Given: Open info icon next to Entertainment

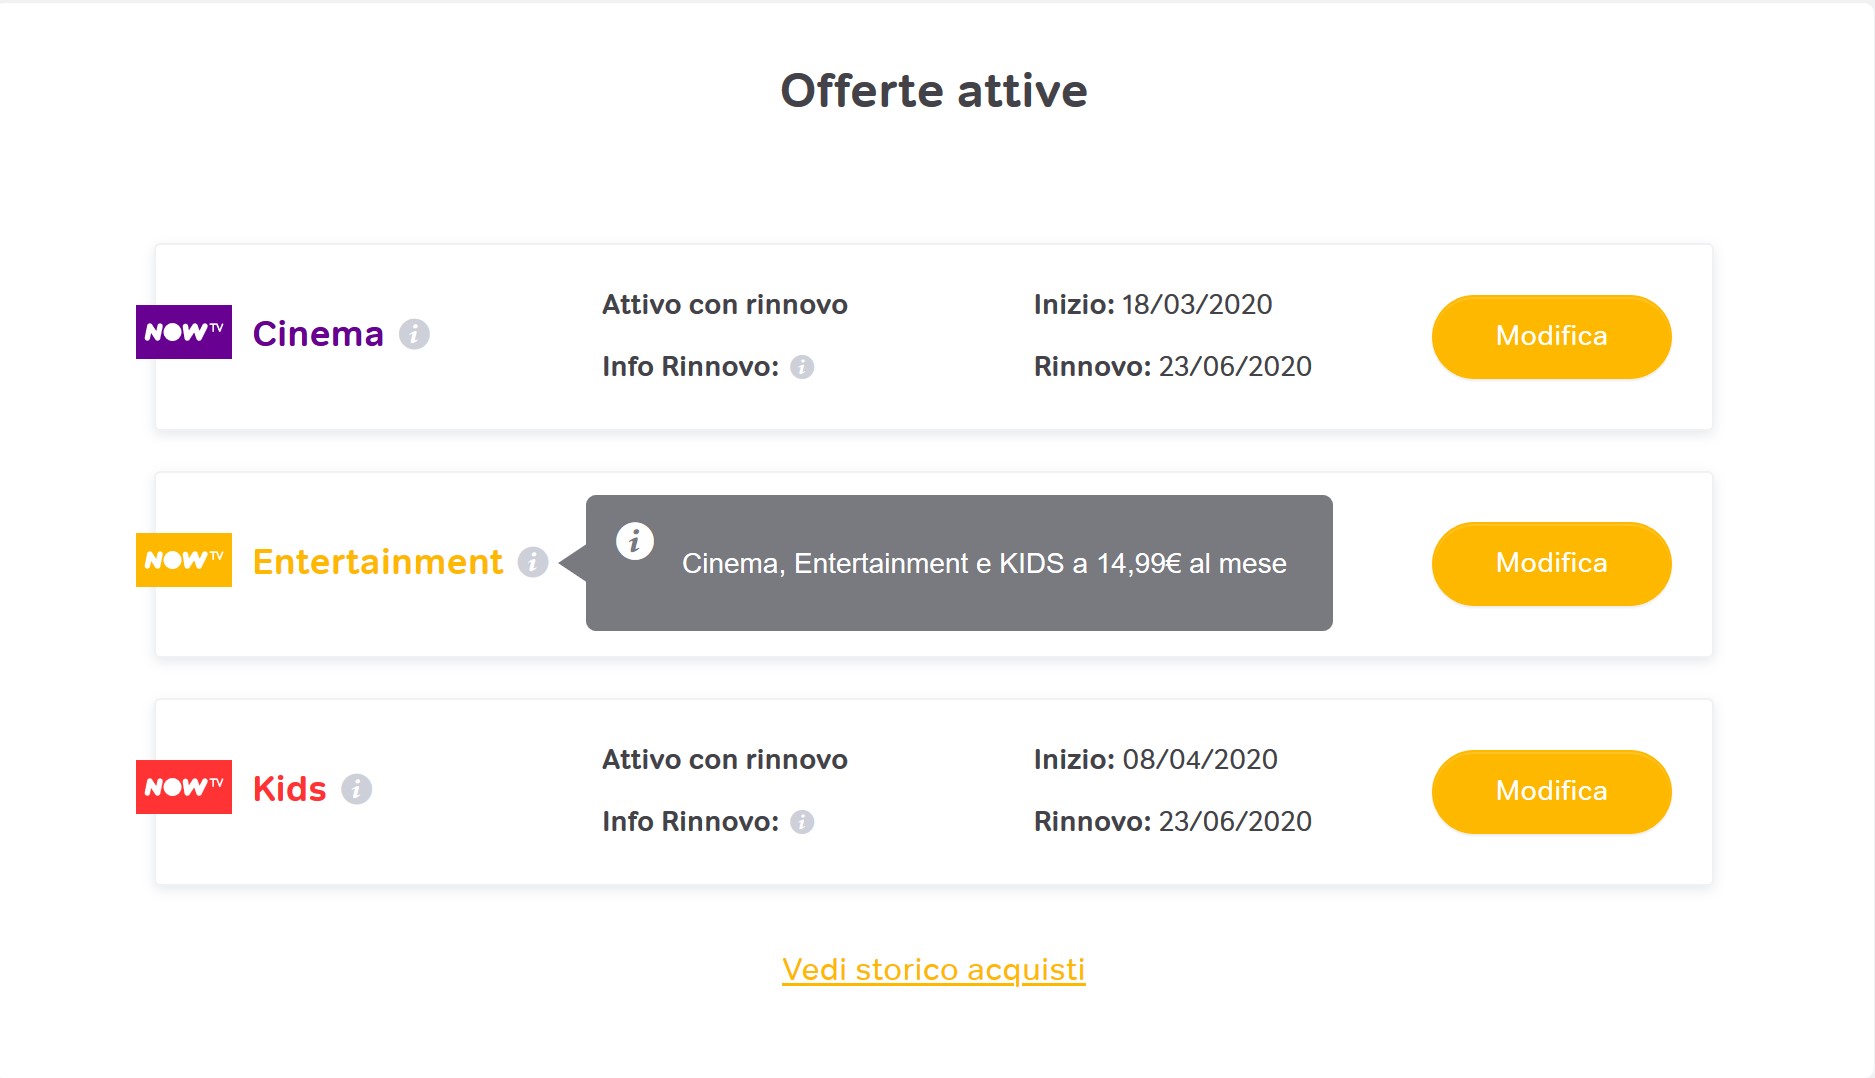Looking at the screenshot, I should [533, 562].
